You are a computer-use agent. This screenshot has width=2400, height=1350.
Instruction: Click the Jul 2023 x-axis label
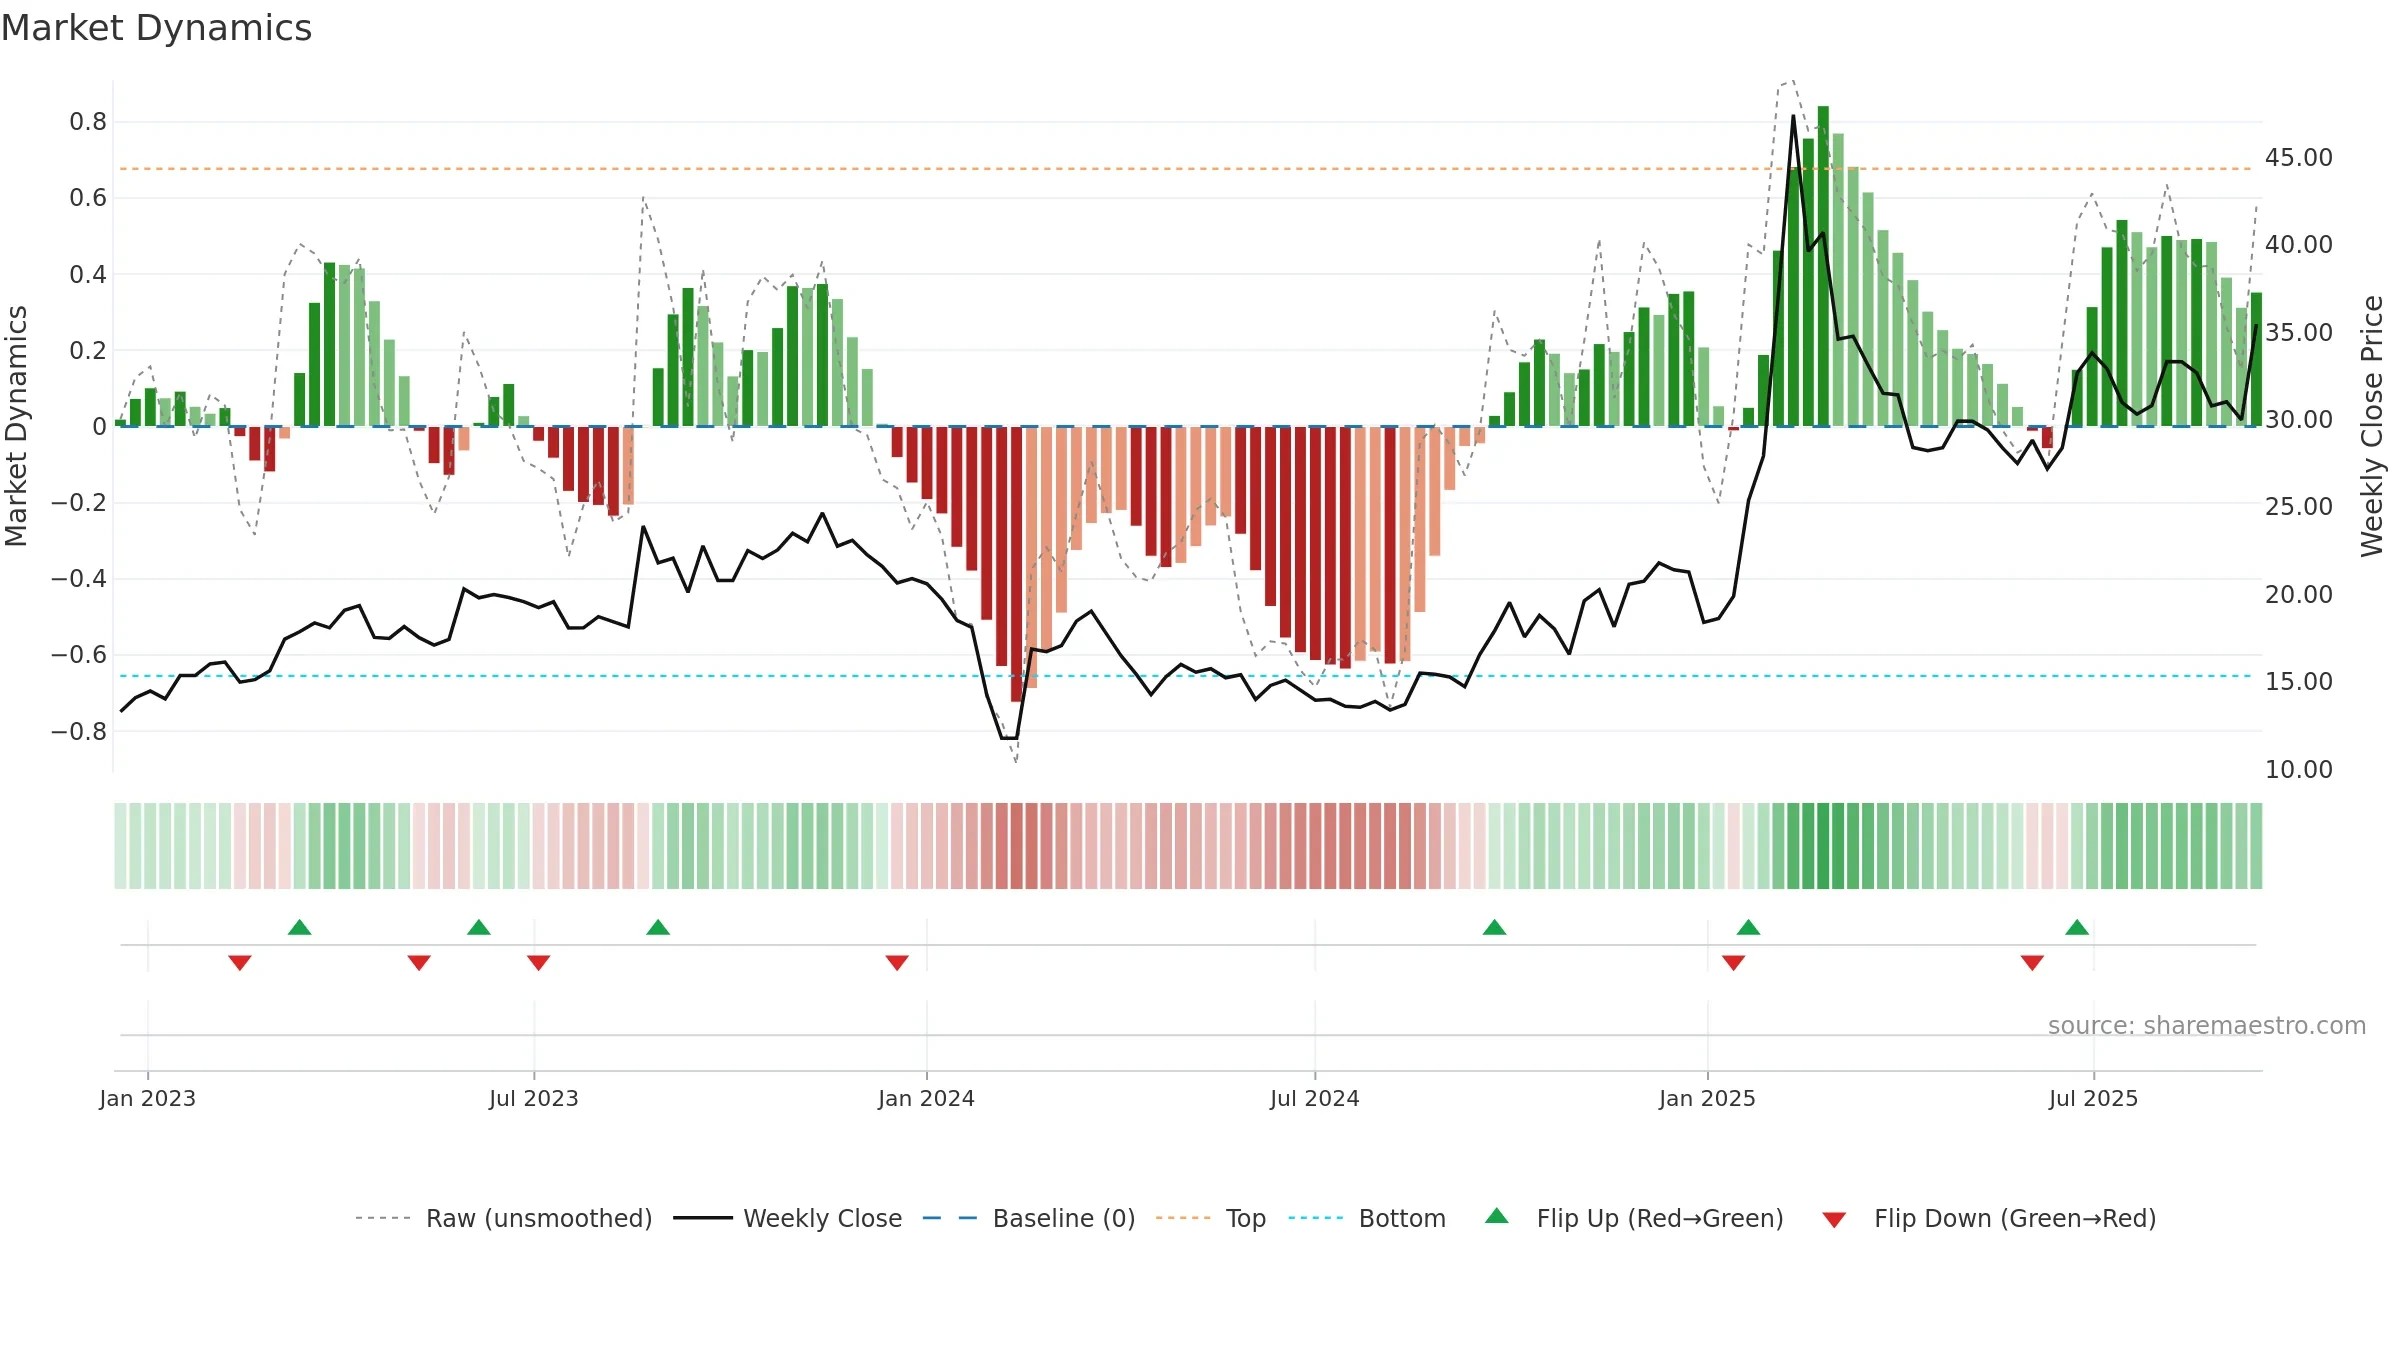533,1098
